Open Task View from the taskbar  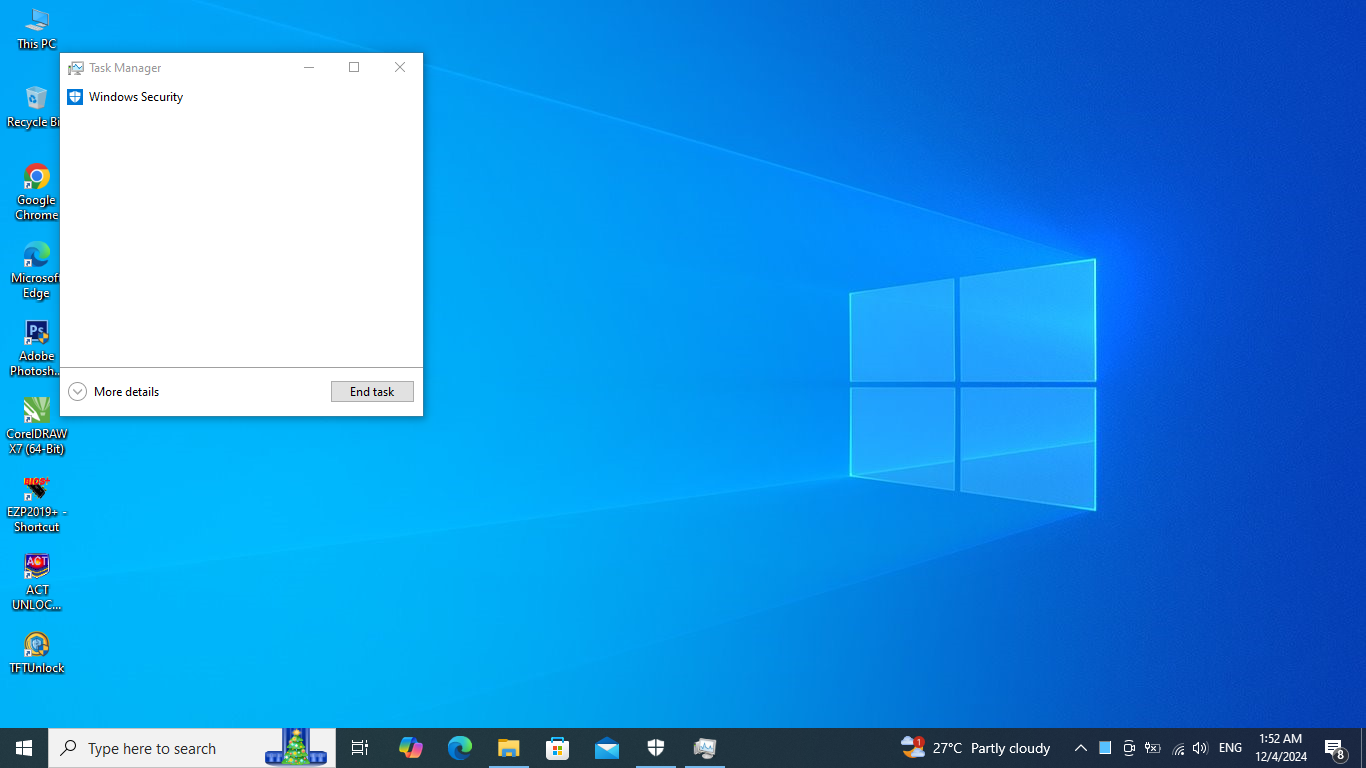click(360, 748)
